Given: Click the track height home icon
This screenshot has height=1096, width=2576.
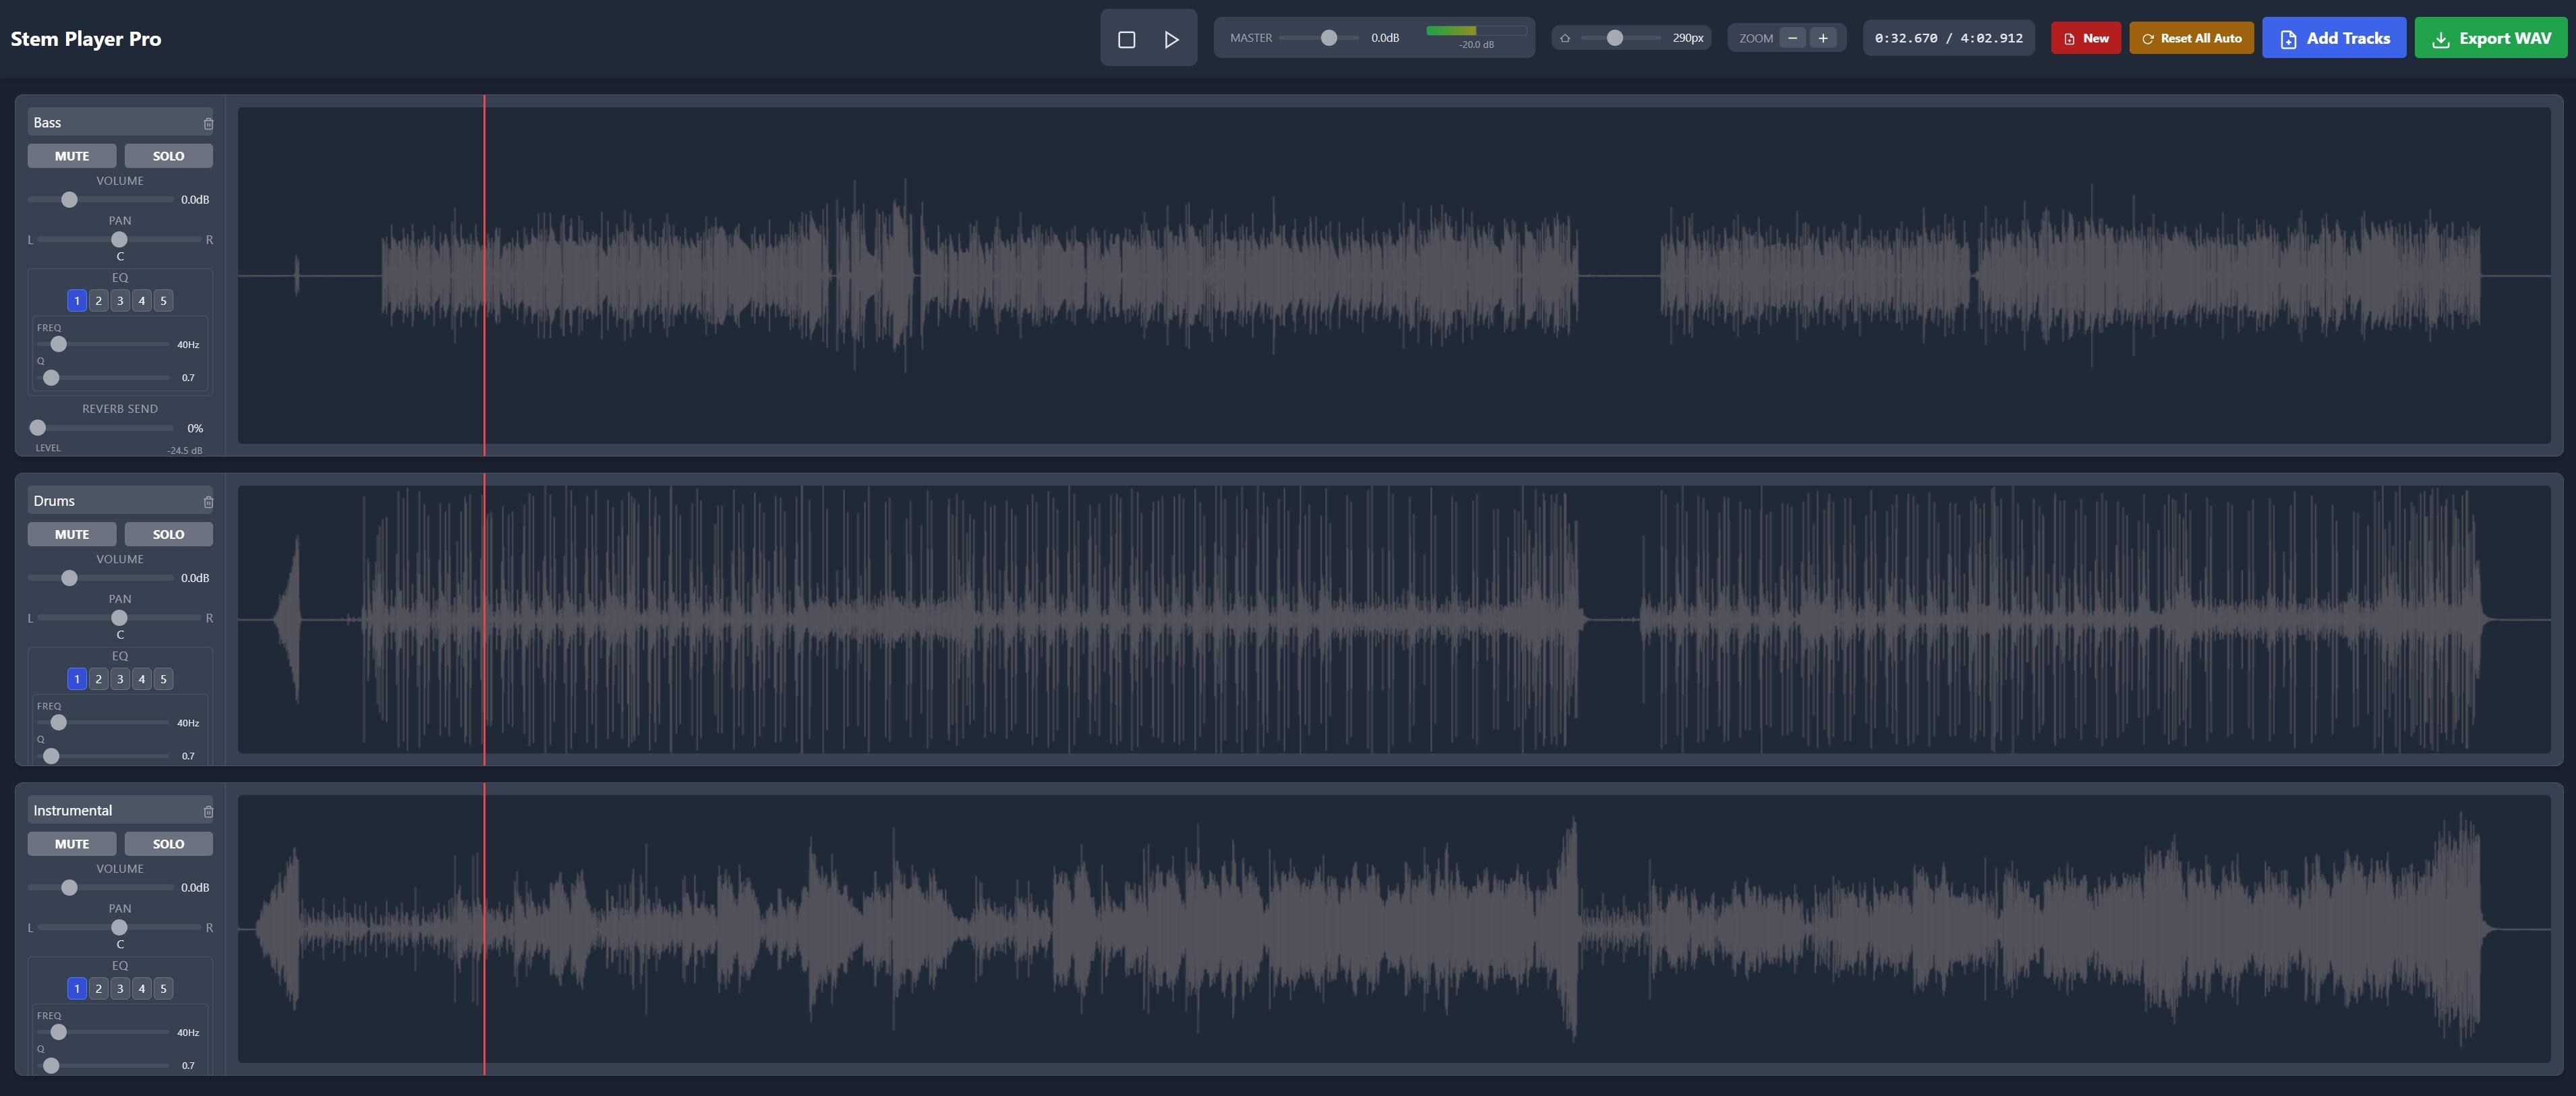Looking at the screenshot, I should (x=1565, y=38).
